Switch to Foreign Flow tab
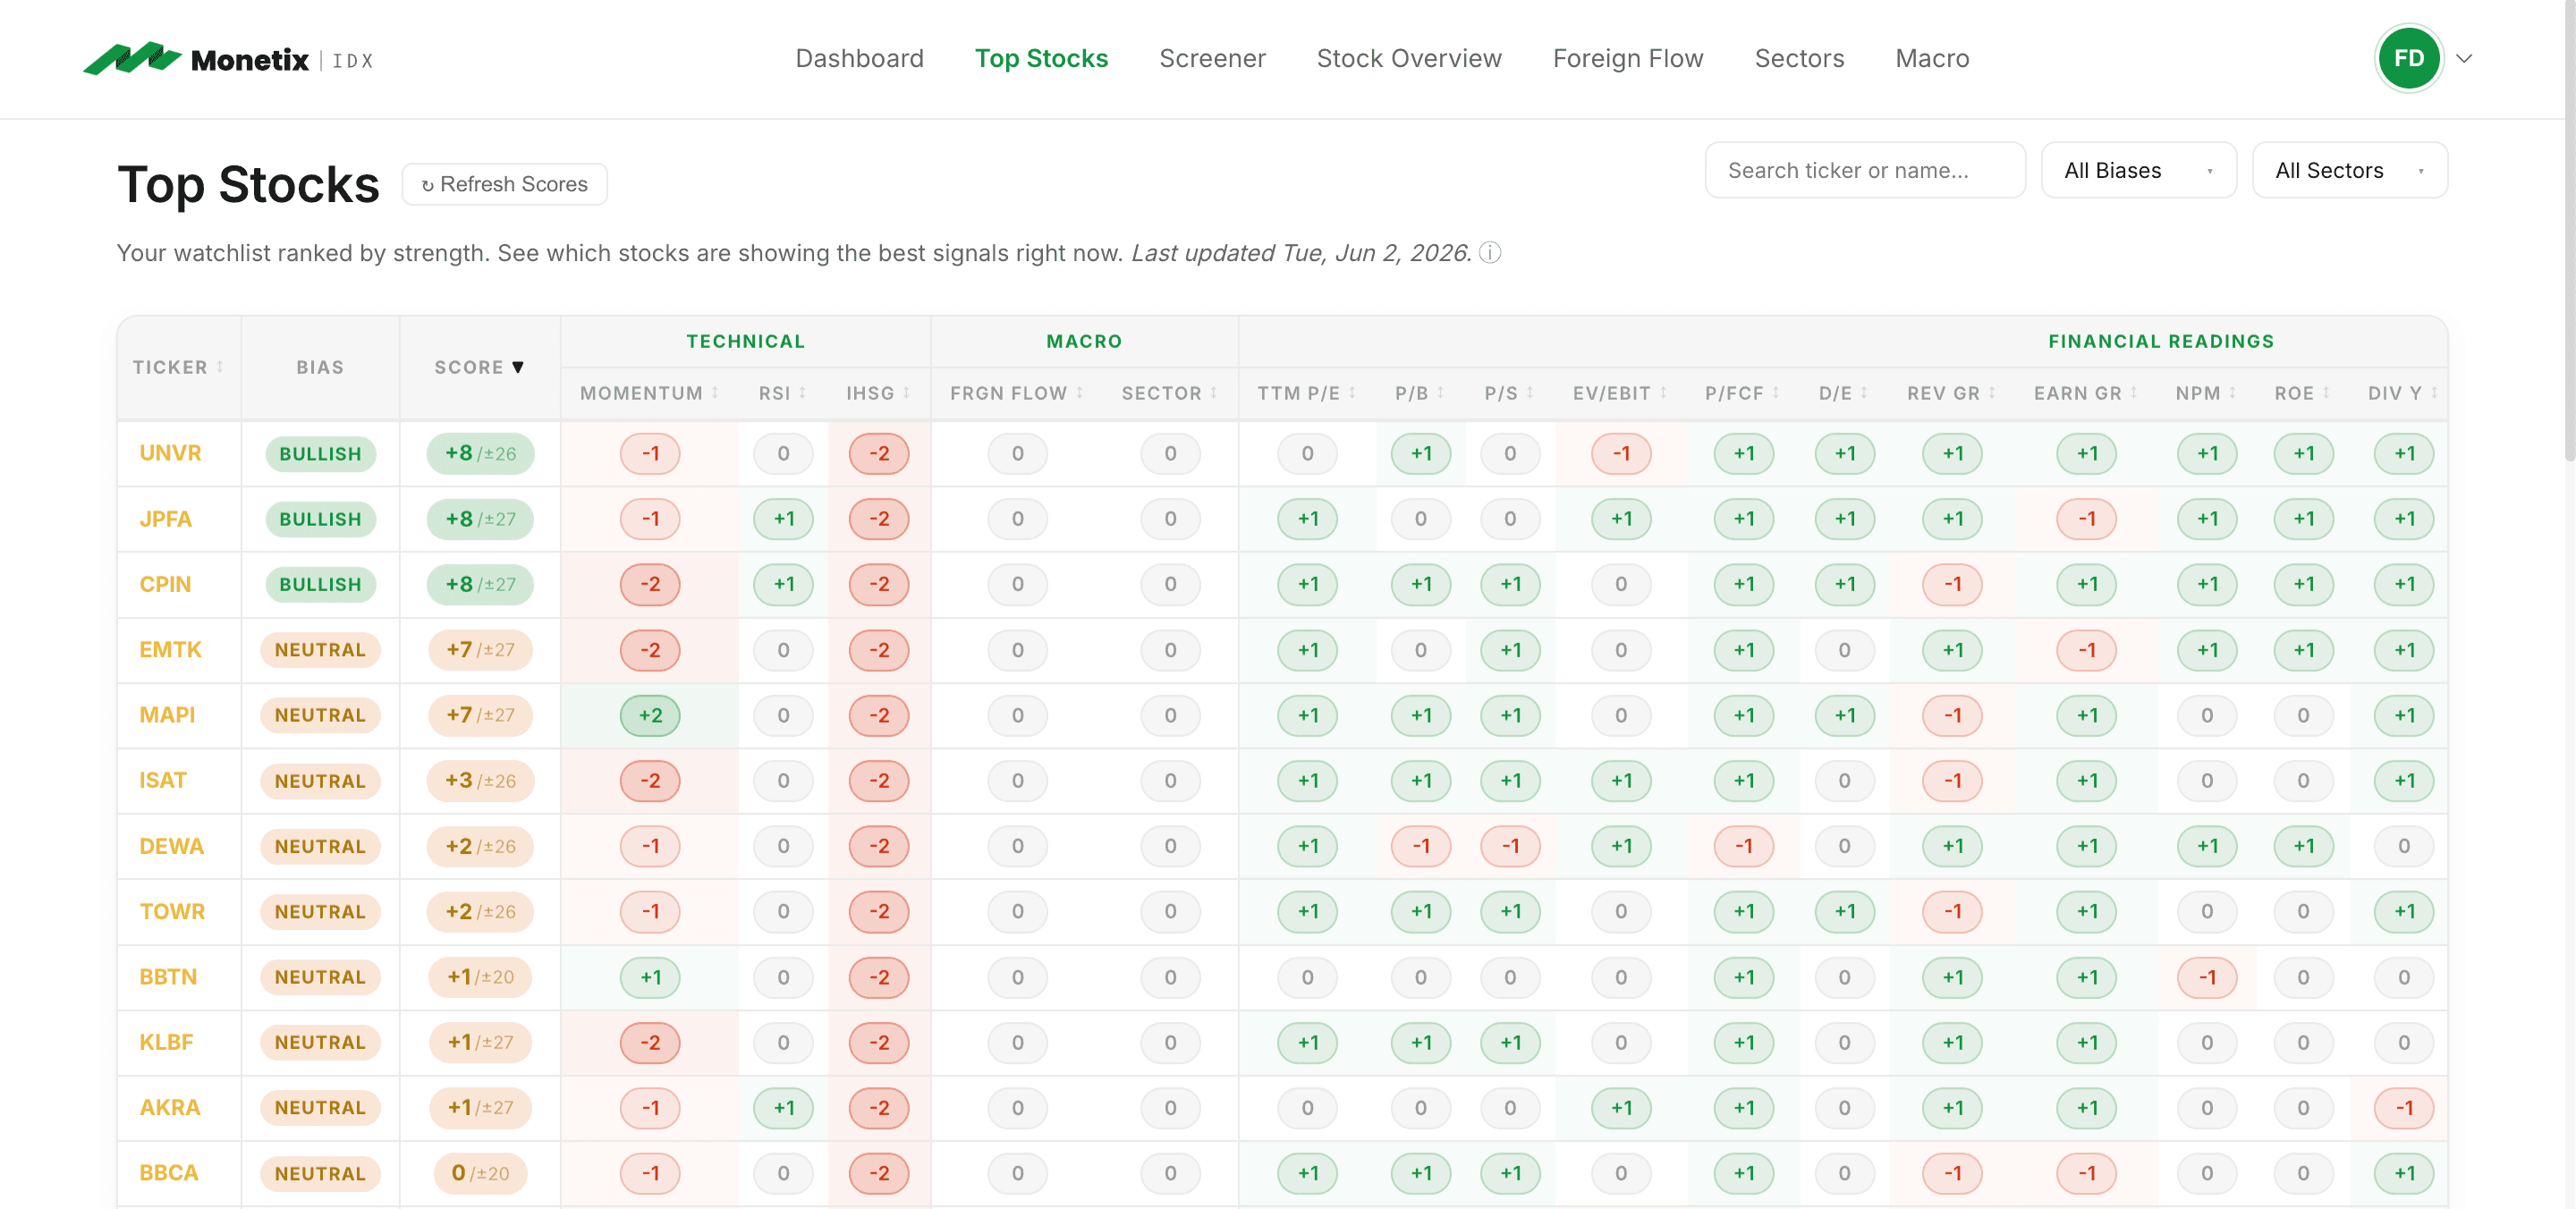Screen dimensions: 2576x1209 coord(1627,59)
